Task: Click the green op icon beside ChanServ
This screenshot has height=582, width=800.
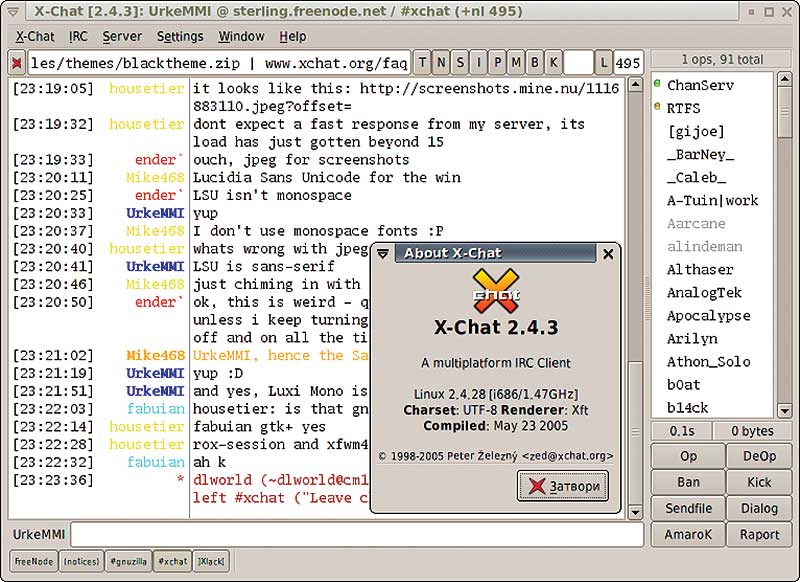Action: [x=658, y=83]
